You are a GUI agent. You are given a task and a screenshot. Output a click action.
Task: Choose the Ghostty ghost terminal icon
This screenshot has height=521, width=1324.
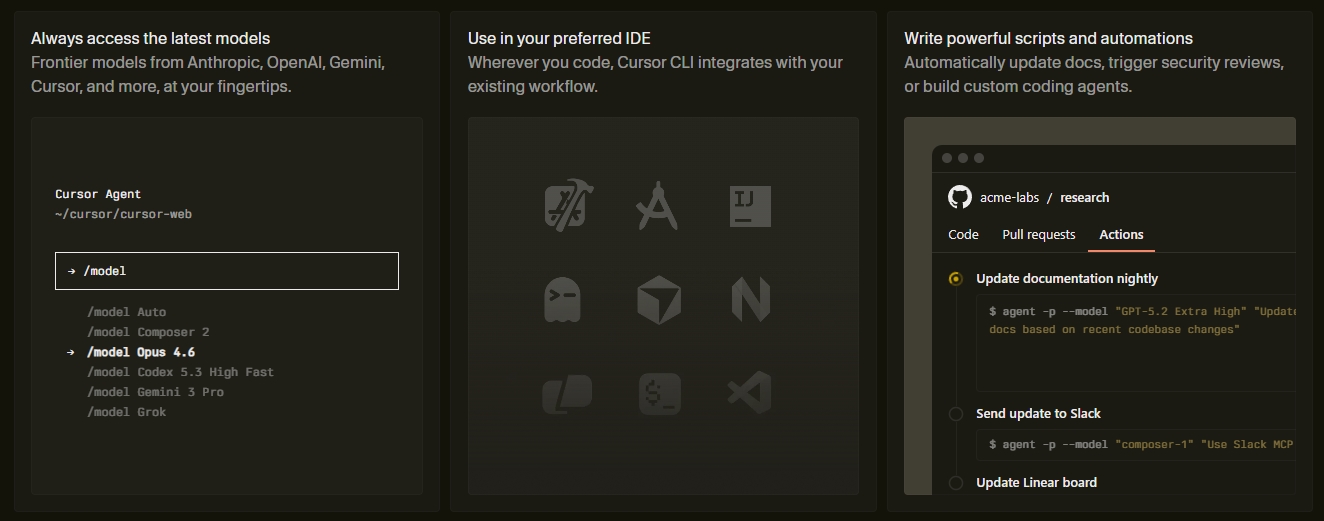pyautogui.click(x=562, y=299)
